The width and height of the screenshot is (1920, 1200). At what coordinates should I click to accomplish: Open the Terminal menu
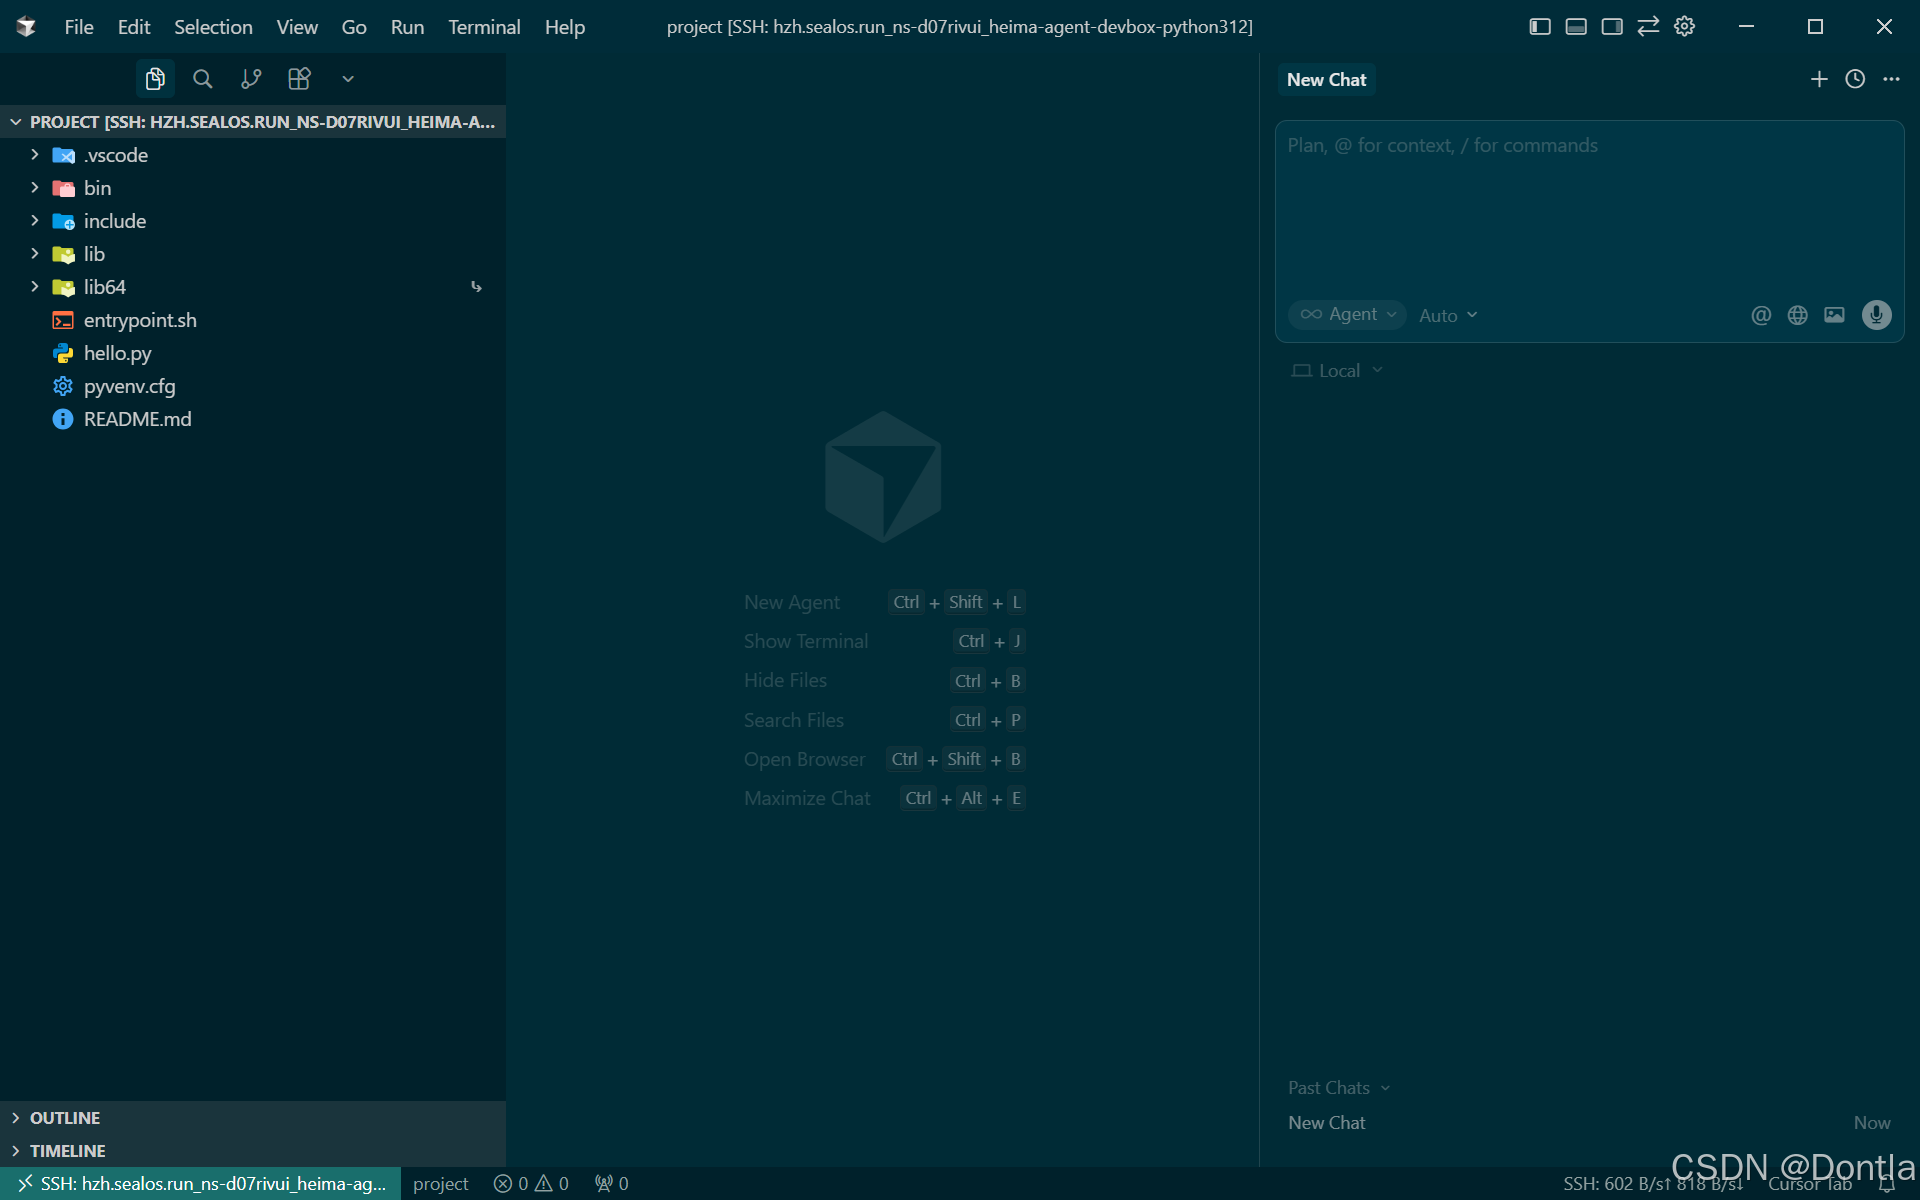click(x=484, y=27)
